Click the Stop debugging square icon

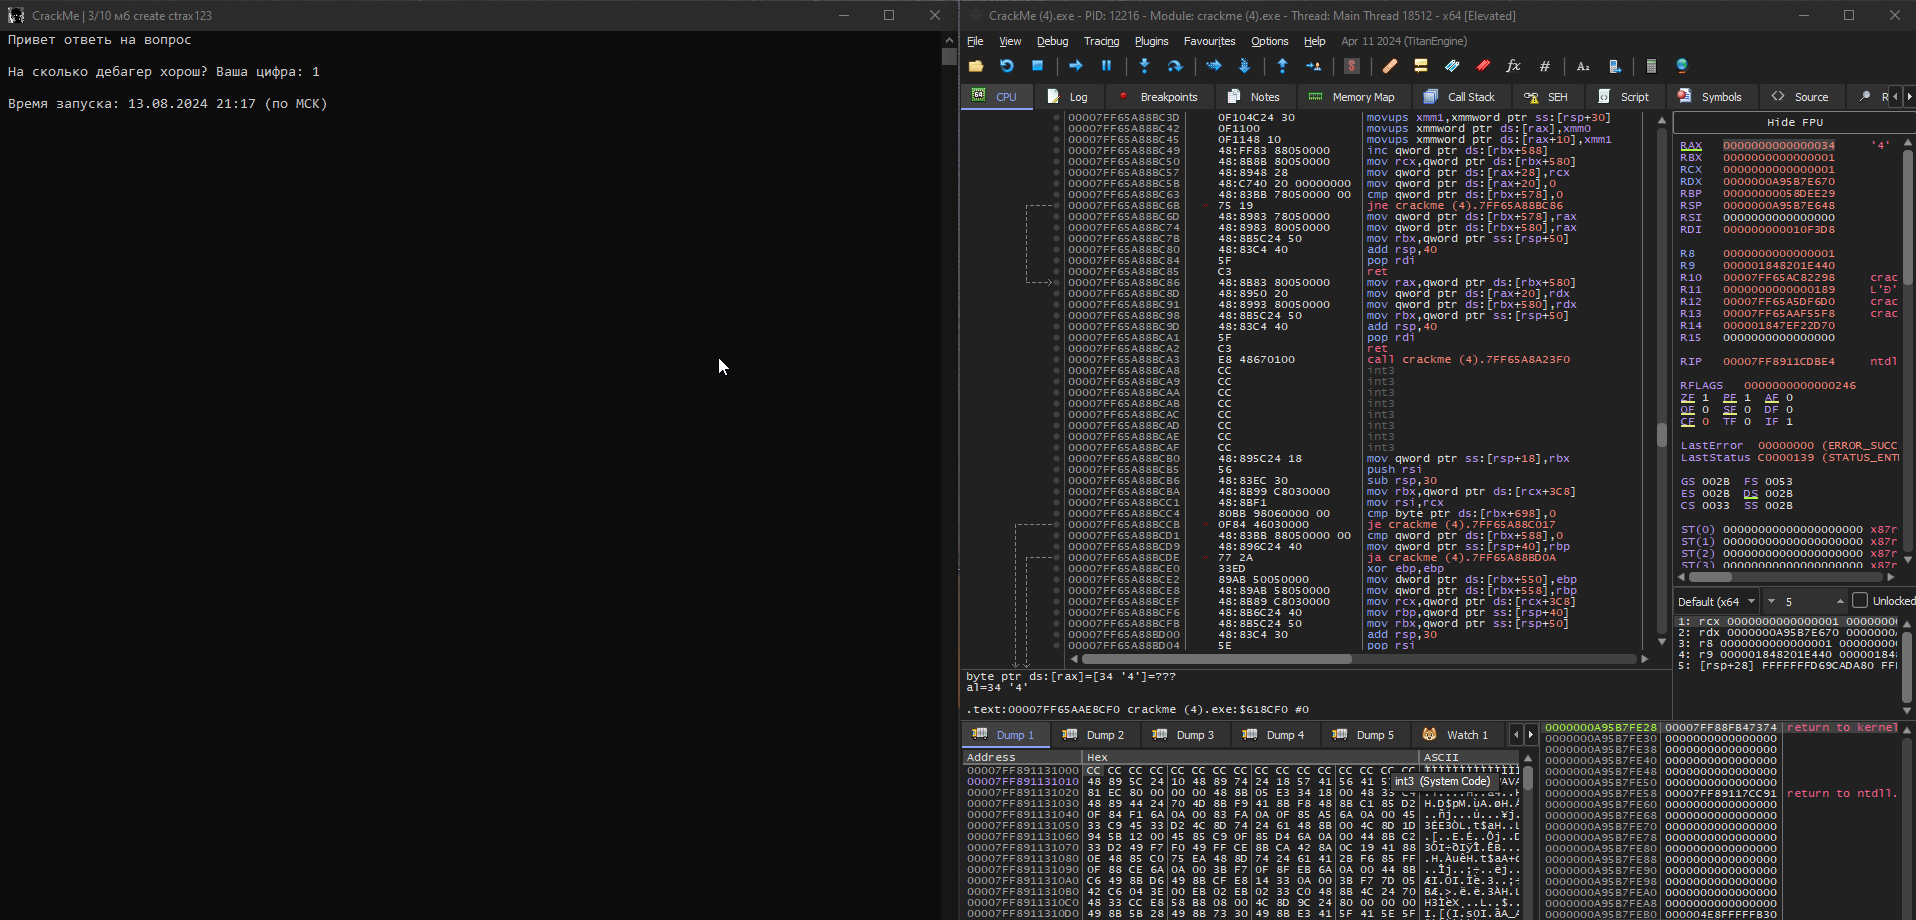(x=1038, y=66)
